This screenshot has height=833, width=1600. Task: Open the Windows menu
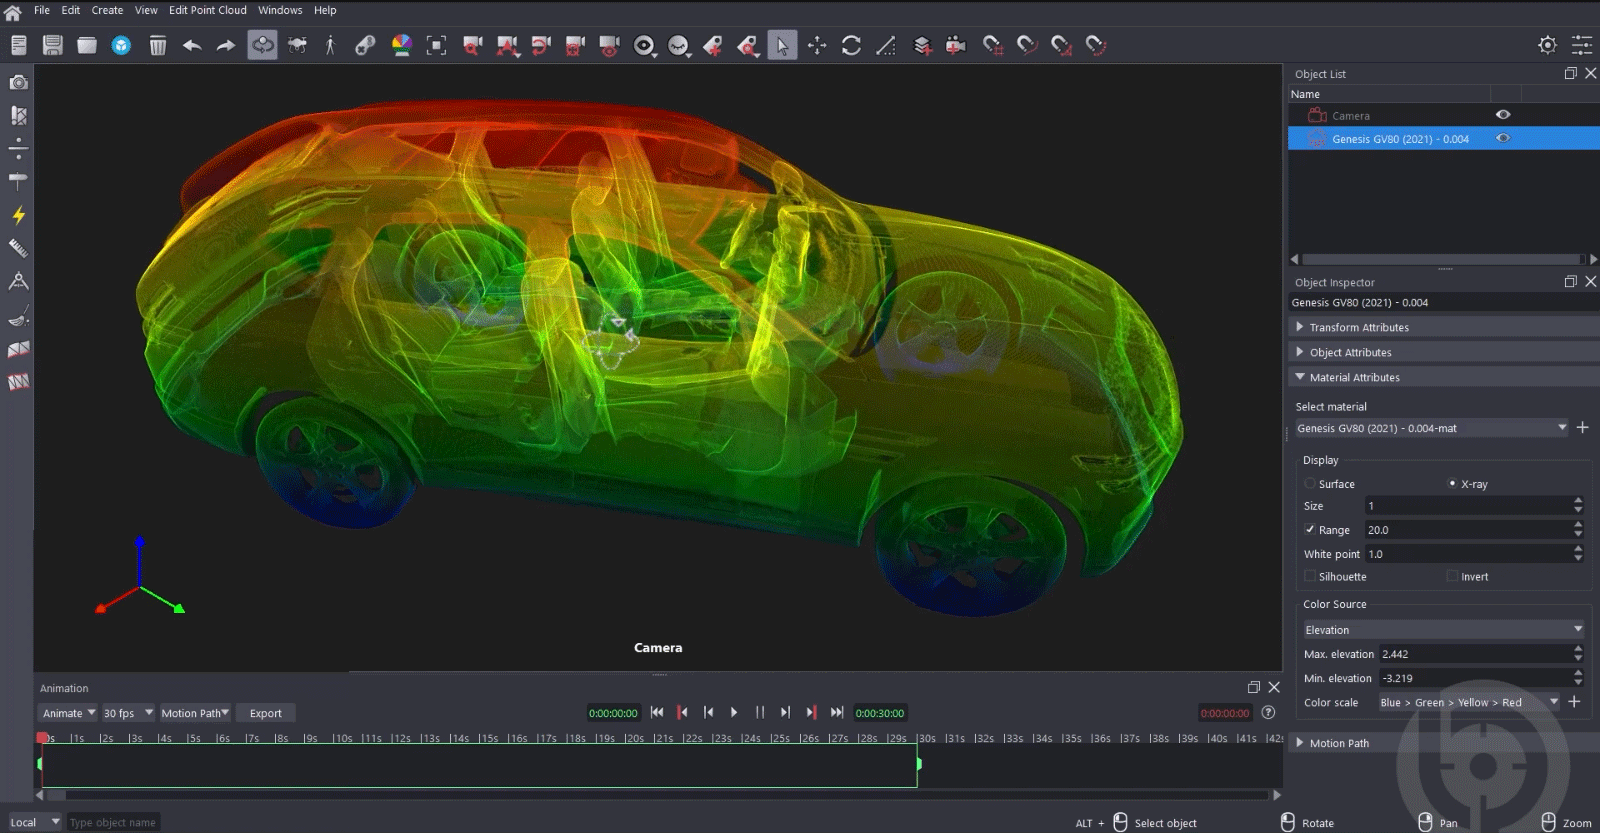(280, 10)
